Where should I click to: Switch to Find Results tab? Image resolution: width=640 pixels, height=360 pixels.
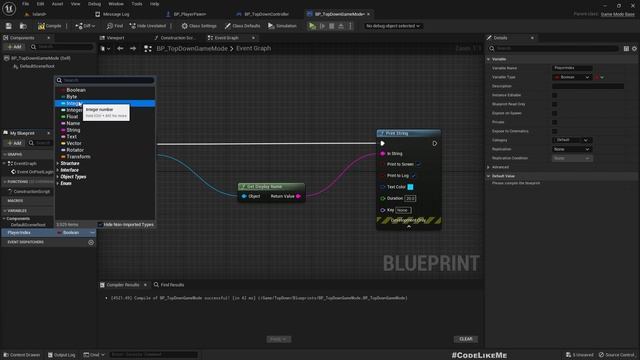[169, 284]
